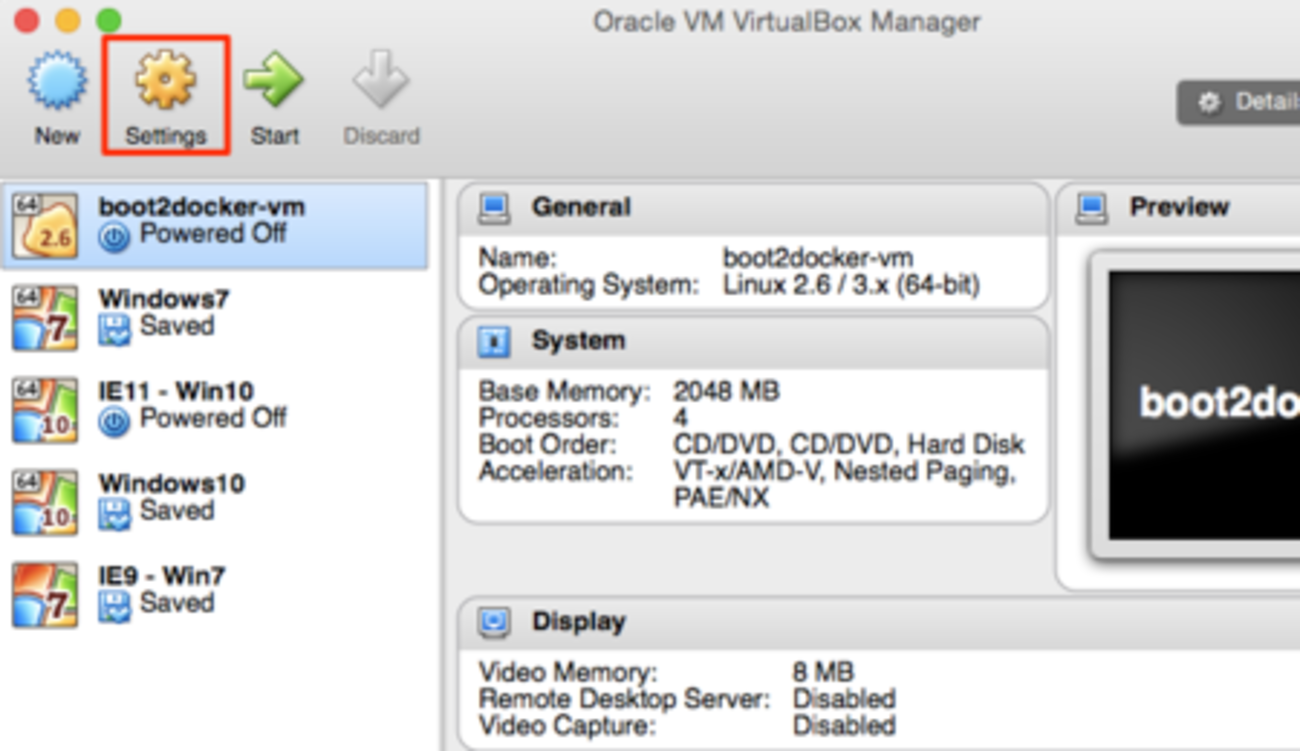Image resolution: width=1300 pixels, height=751 pixels.
Task: Click the General section monitor icon
Action: point(493,208)
